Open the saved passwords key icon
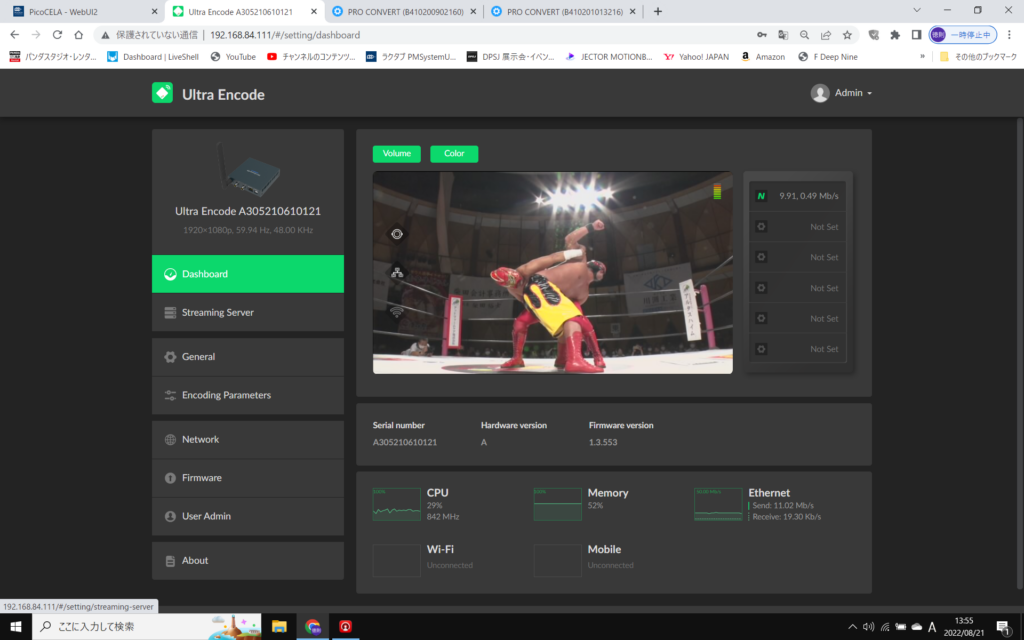Image resolution: width=1024 pixels, height=640 pixels. click(761, 35)
